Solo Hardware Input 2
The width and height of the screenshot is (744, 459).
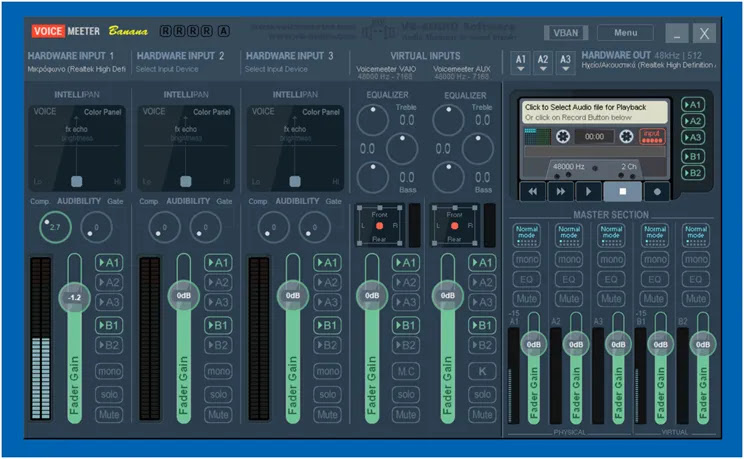(218, 394)
